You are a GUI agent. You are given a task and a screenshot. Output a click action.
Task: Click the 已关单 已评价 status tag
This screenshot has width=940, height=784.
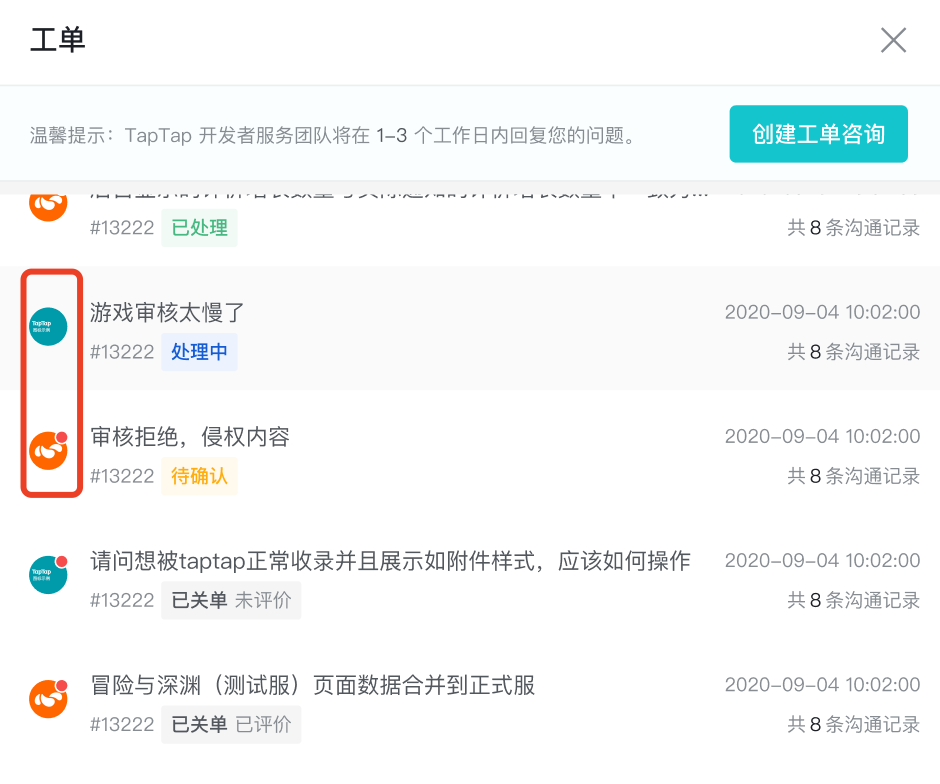(x=231, y=724)
